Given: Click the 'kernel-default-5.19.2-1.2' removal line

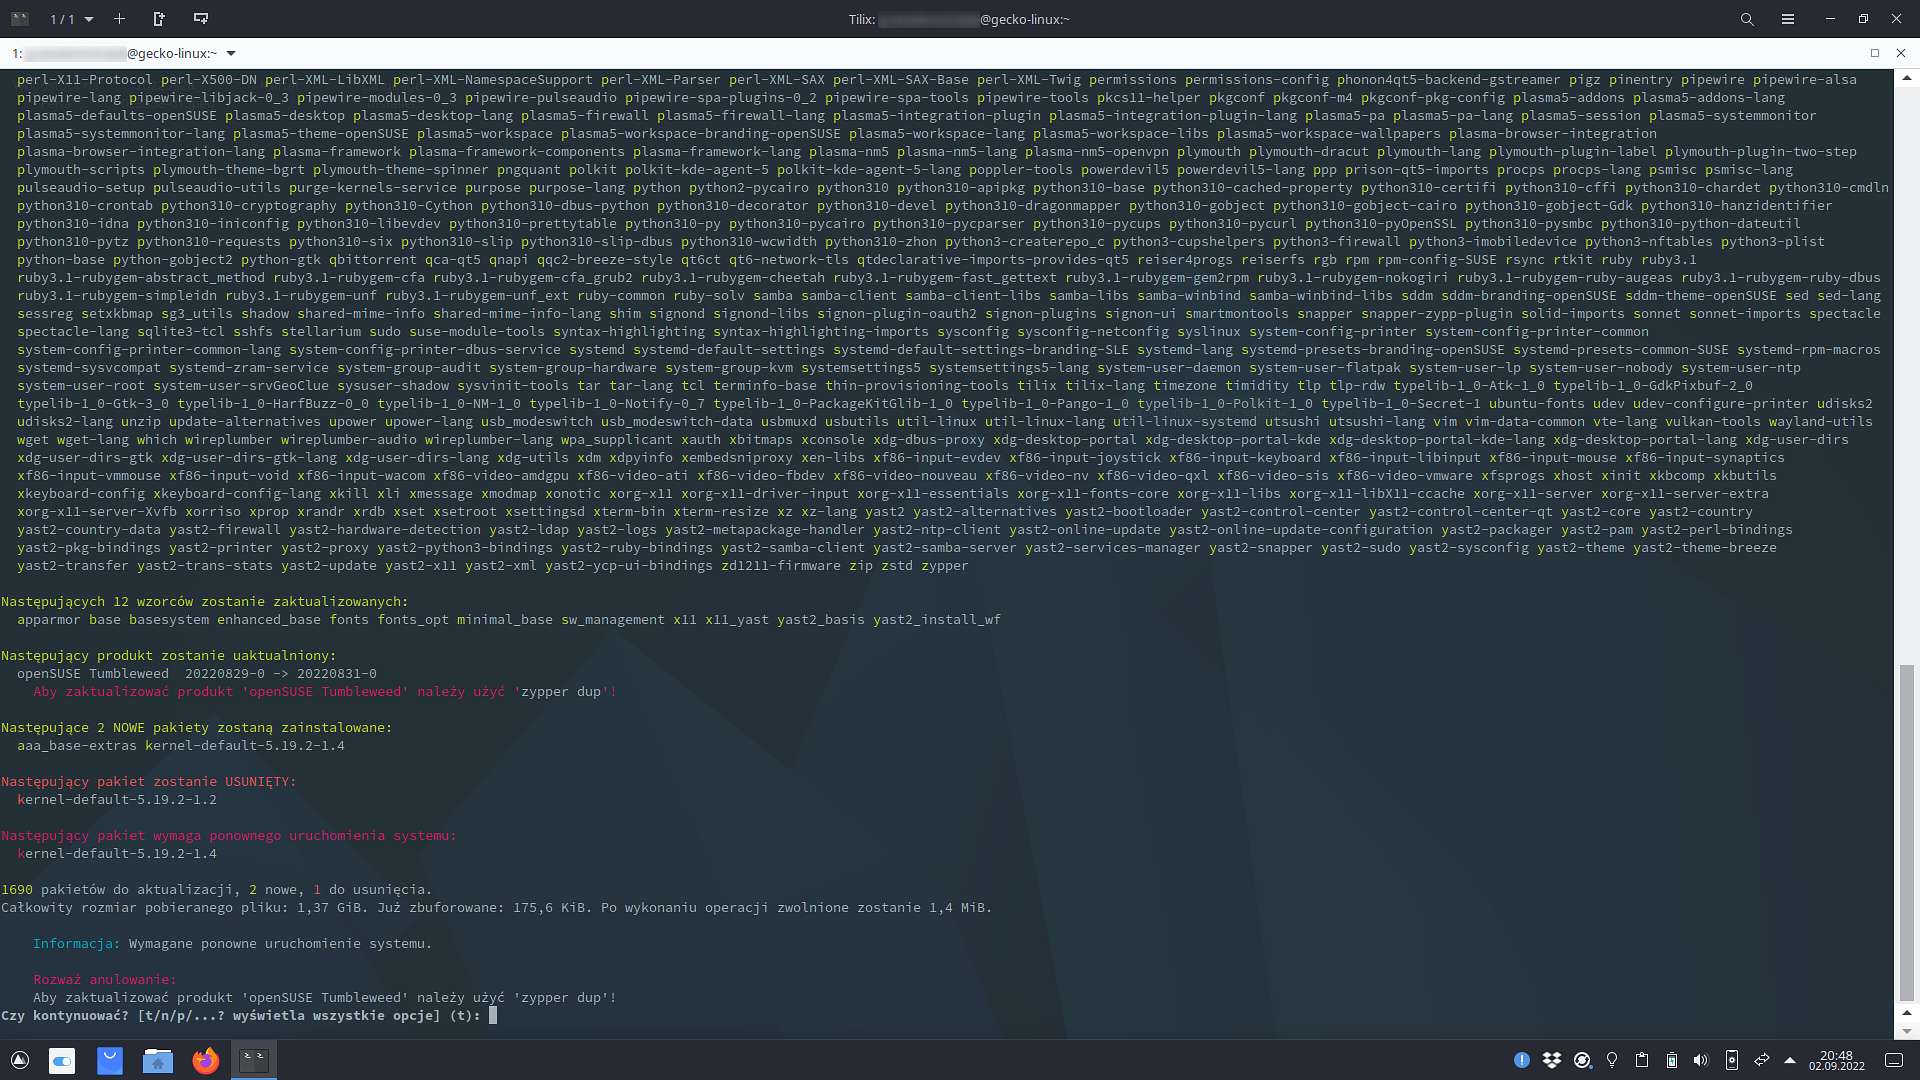Looking at the screenshot, I should [117, 799].
